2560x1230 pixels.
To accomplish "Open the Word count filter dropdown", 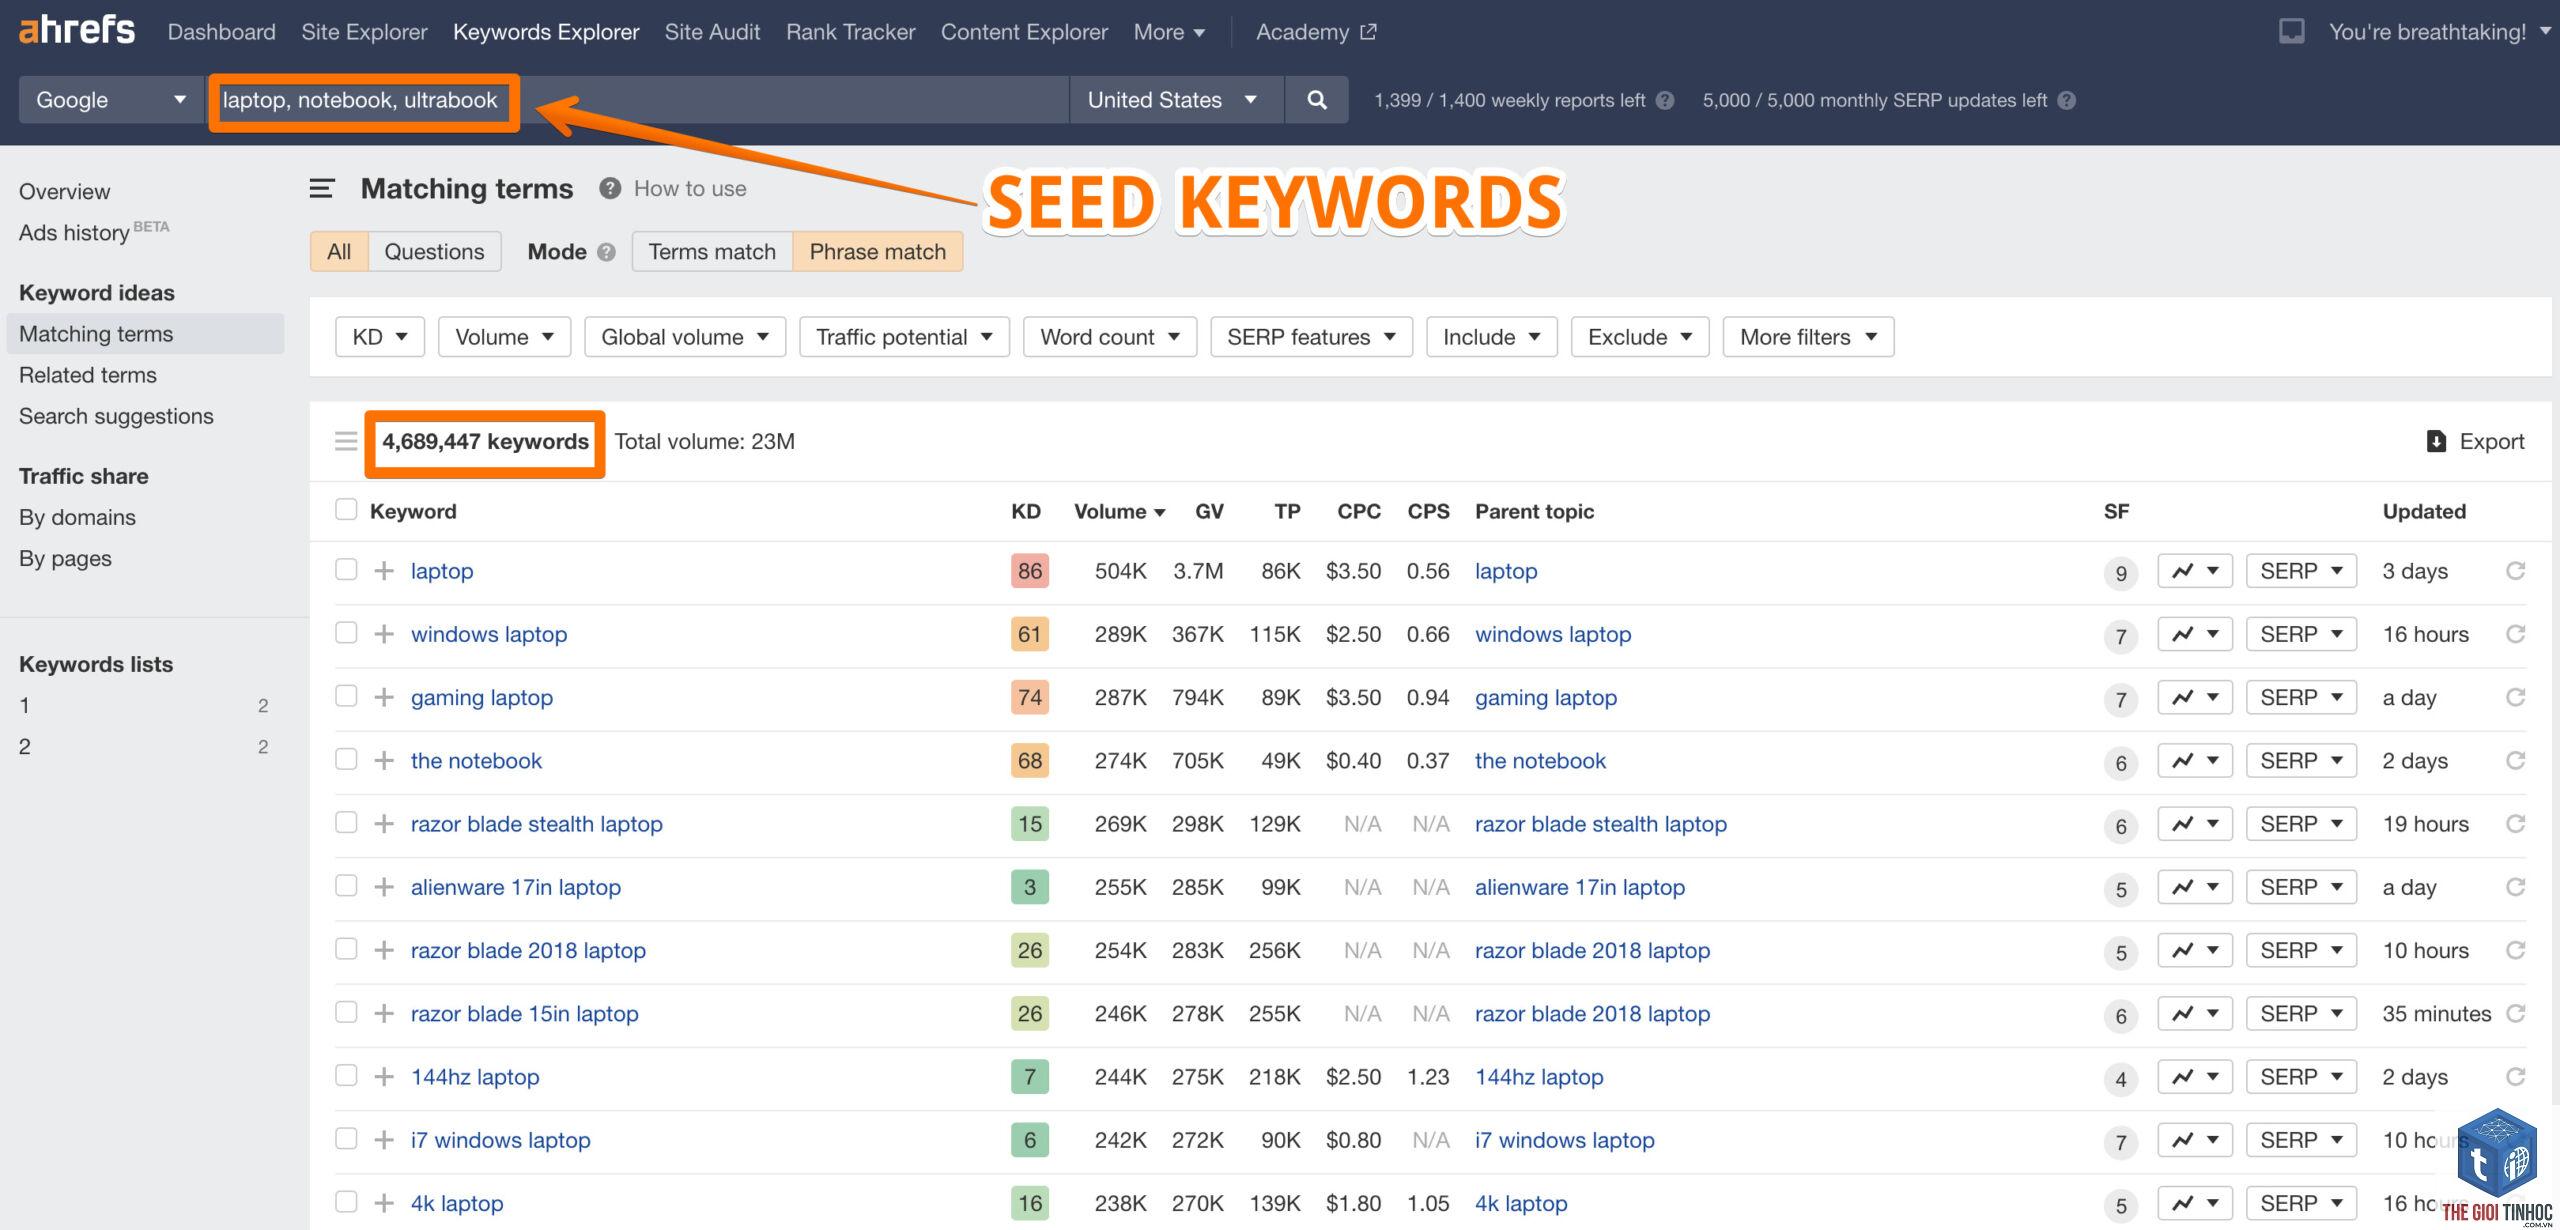I will point(1110,337).
